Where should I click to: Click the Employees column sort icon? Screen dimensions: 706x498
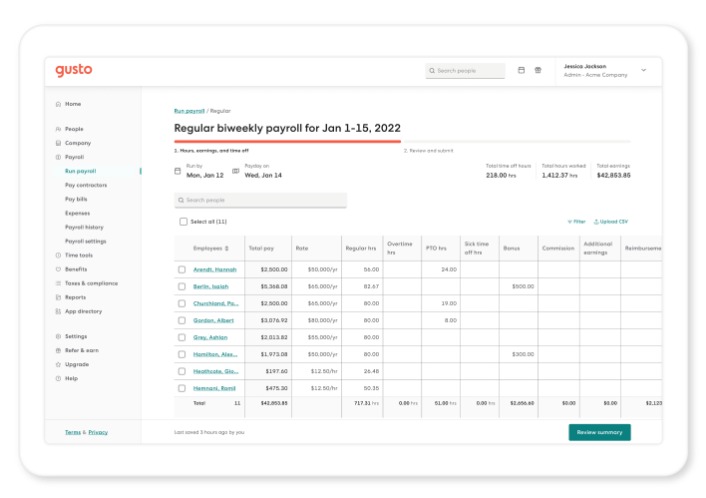(x=226, y=249)
